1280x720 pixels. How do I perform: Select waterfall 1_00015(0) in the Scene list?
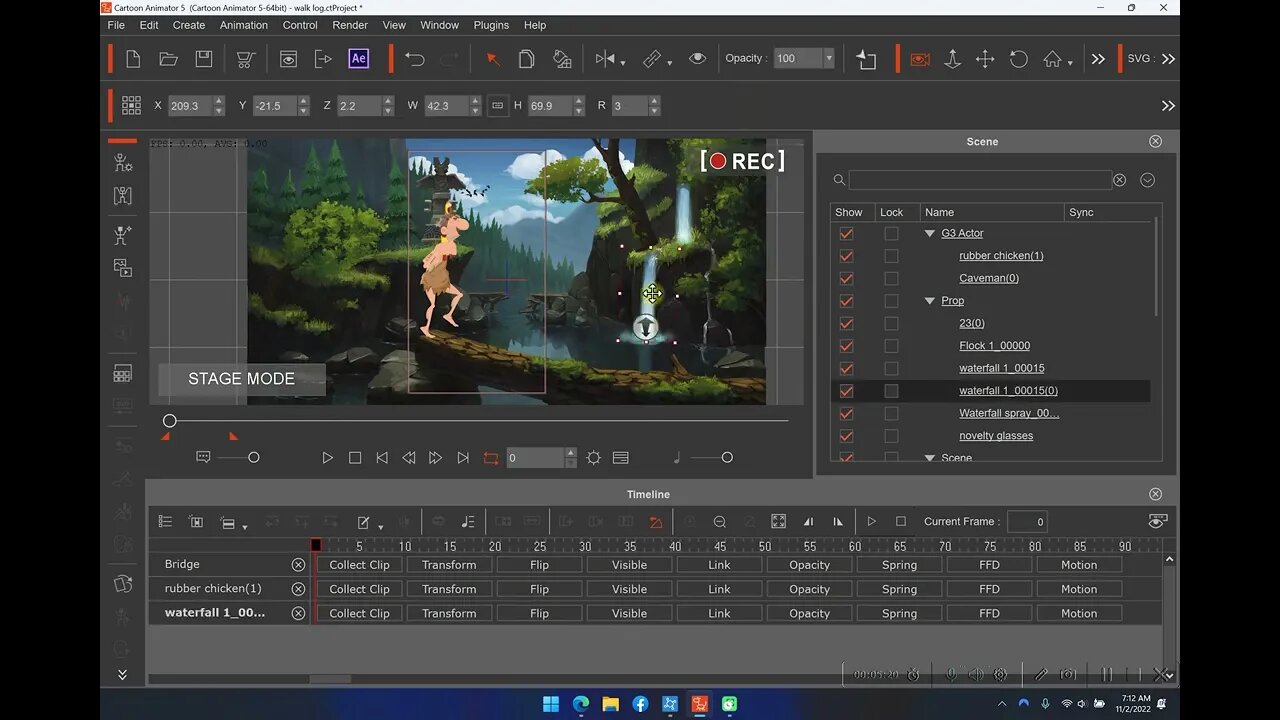click(1008, 391)
